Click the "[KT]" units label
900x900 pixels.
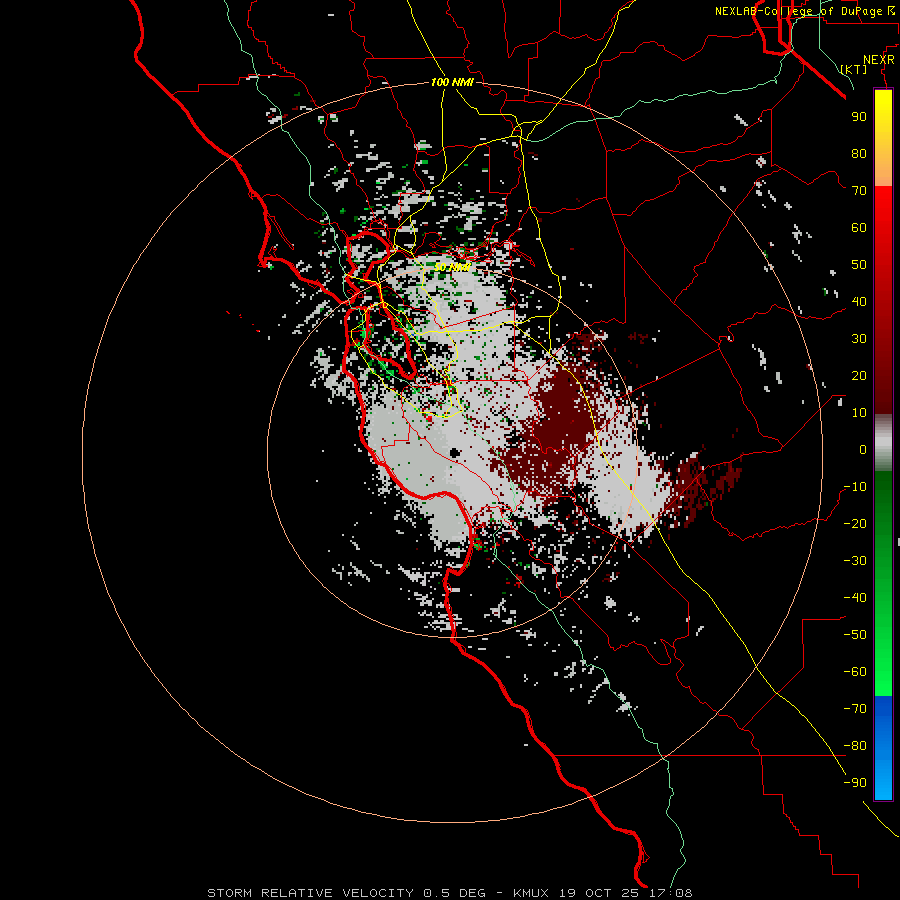854,69
